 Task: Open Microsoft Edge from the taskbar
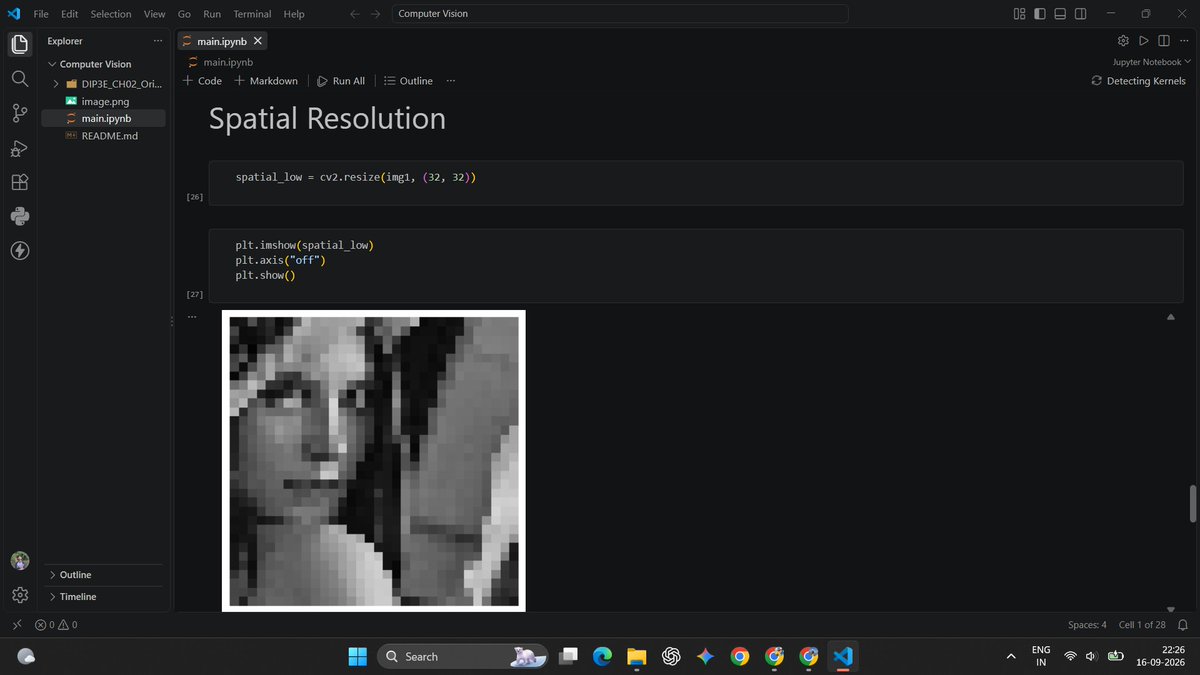(x=602, y=656)
